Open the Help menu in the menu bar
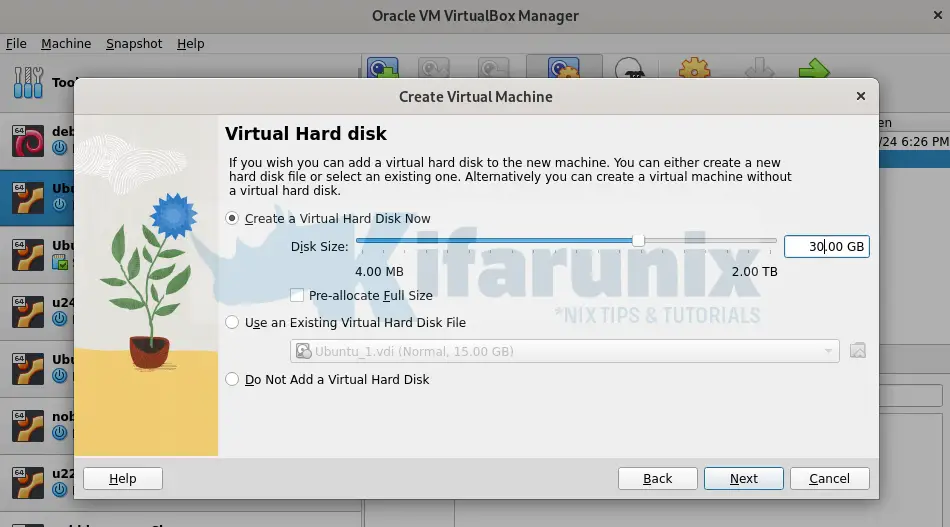This screenshot has height=527, width=950. pos(190,44)
